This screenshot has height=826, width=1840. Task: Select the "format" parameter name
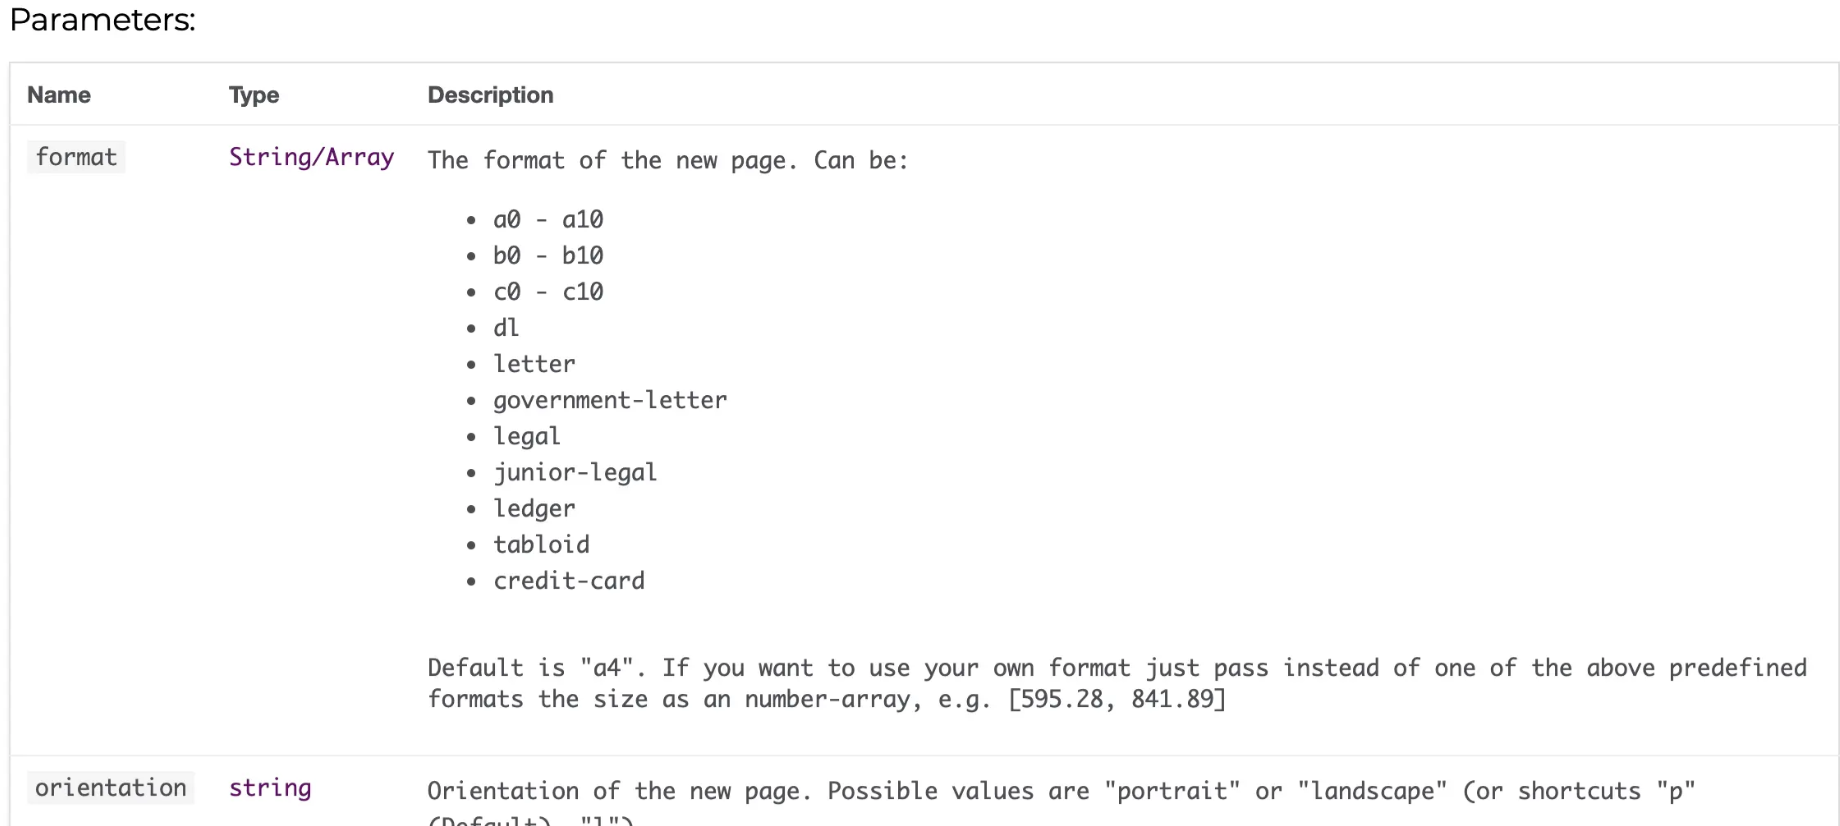(76, 157)
